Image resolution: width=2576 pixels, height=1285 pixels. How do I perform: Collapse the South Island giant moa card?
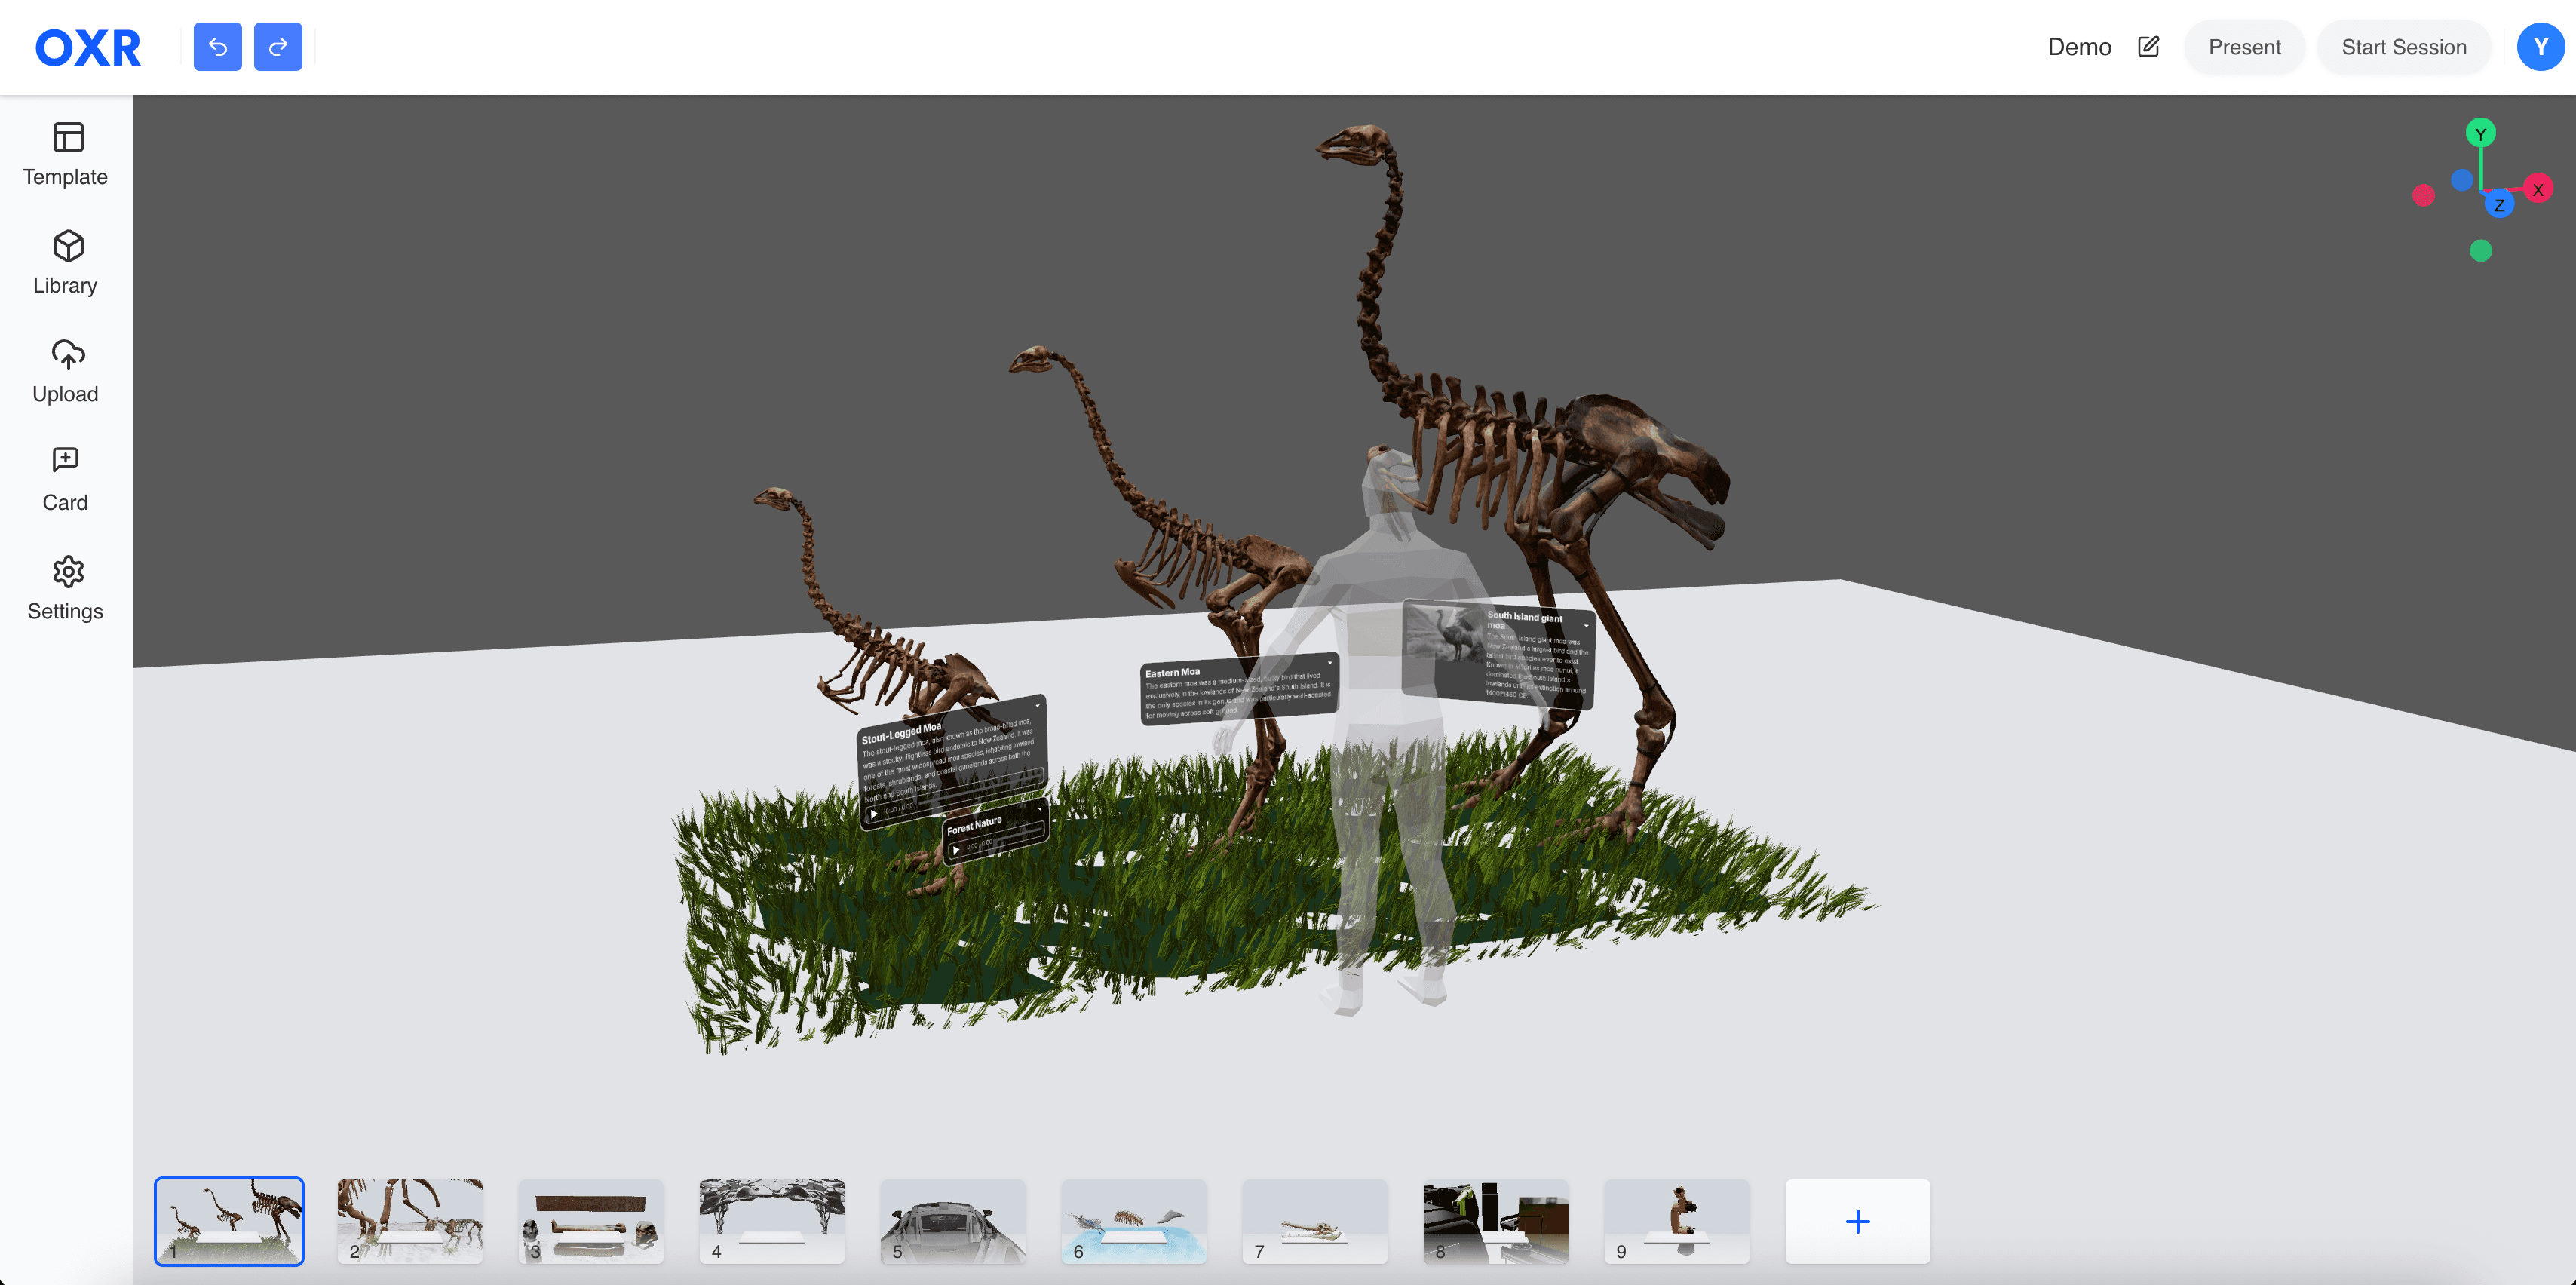point(1586,625)
